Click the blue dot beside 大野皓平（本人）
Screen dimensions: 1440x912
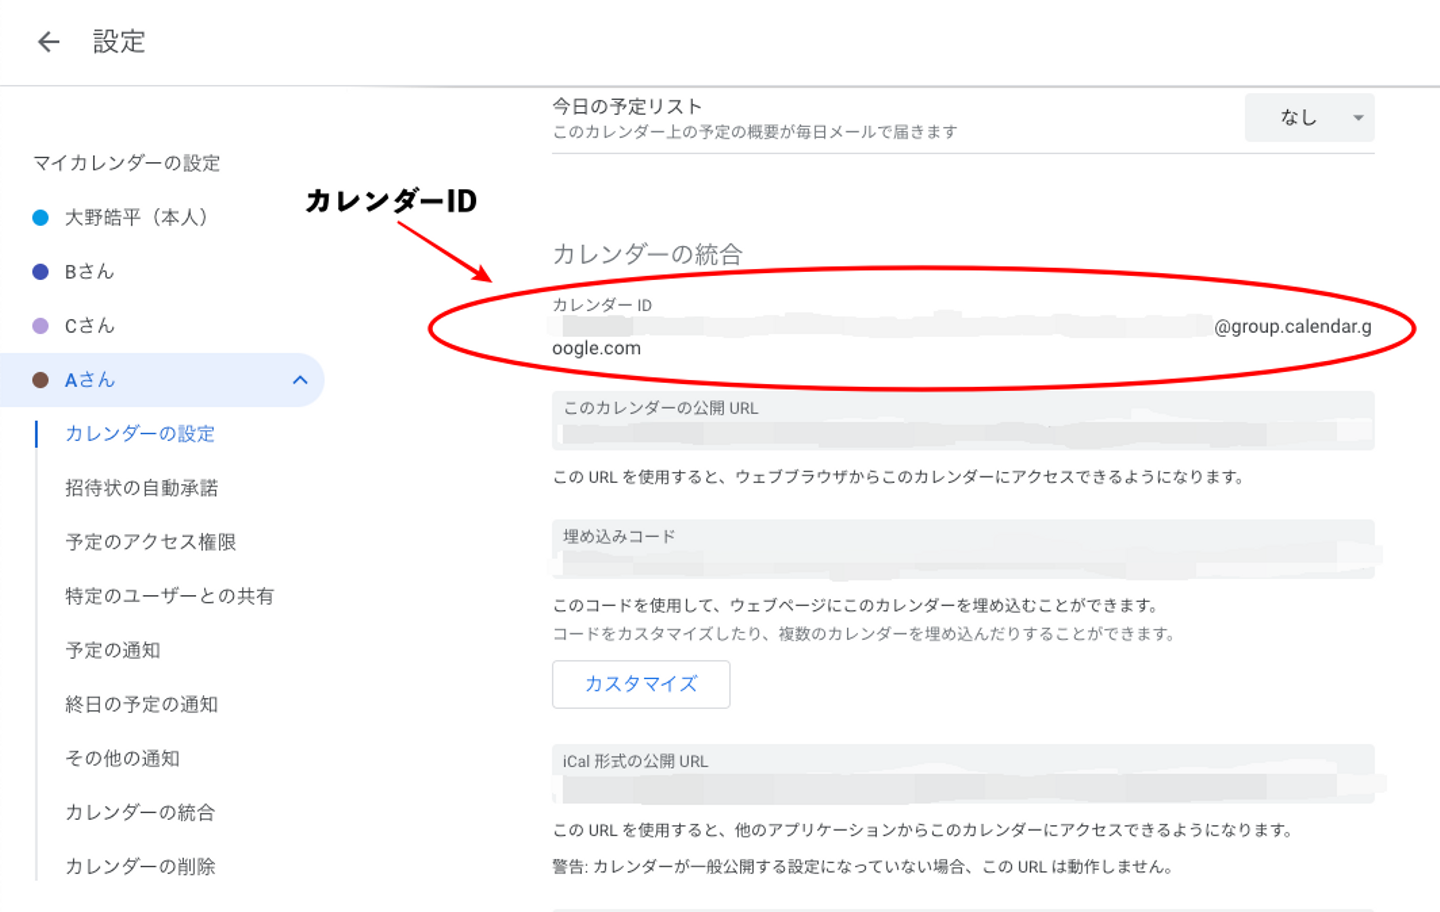[x=41, y=218]
